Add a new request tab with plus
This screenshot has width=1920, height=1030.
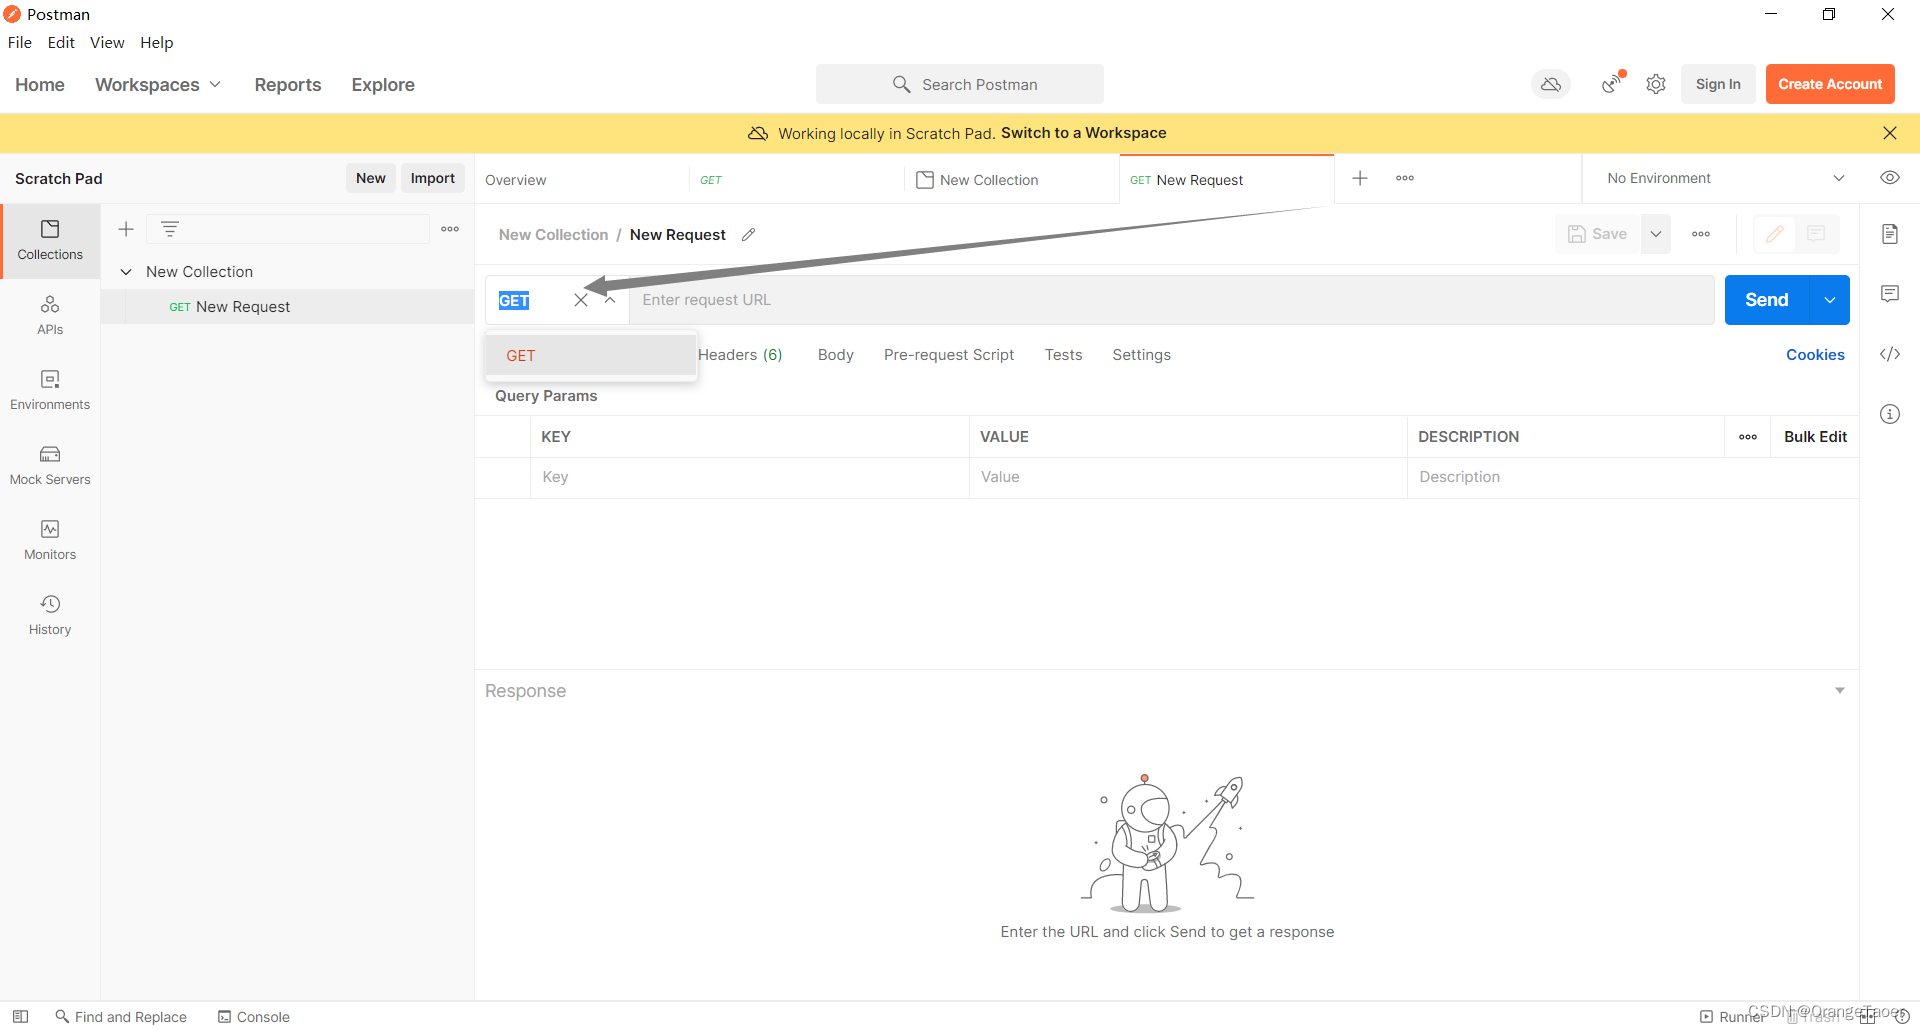(1360, 178)
